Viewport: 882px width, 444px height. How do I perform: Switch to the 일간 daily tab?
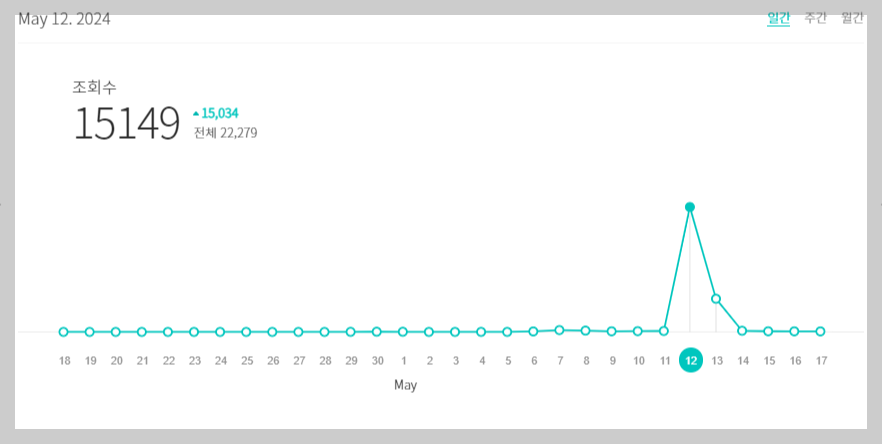tap(778, 17)
